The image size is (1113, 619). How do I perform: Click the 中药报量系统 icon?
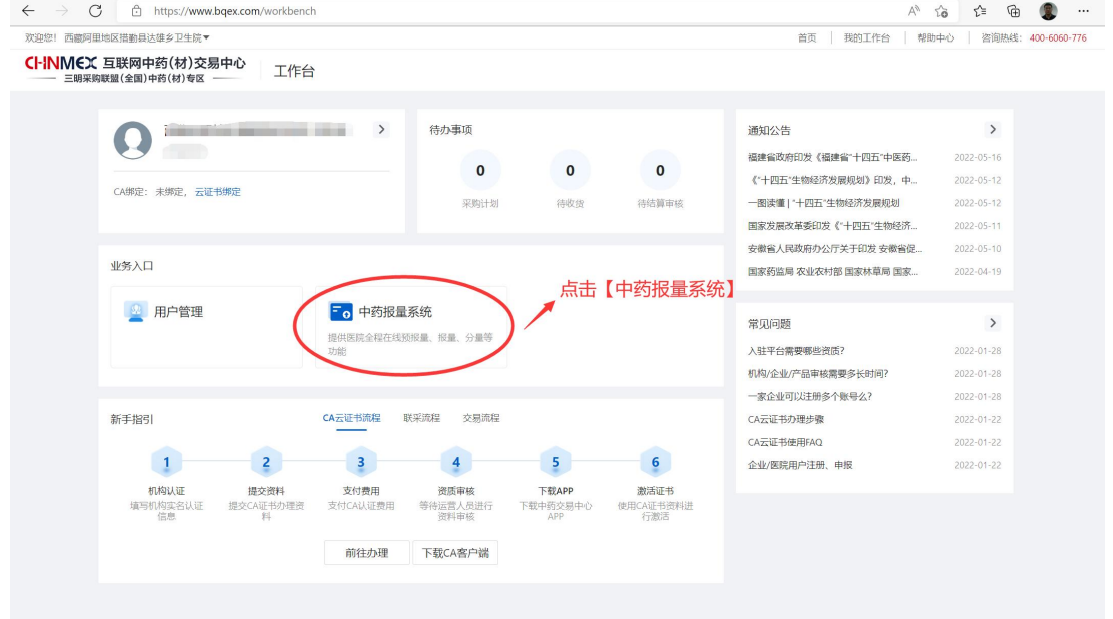(x=341, y=312)
